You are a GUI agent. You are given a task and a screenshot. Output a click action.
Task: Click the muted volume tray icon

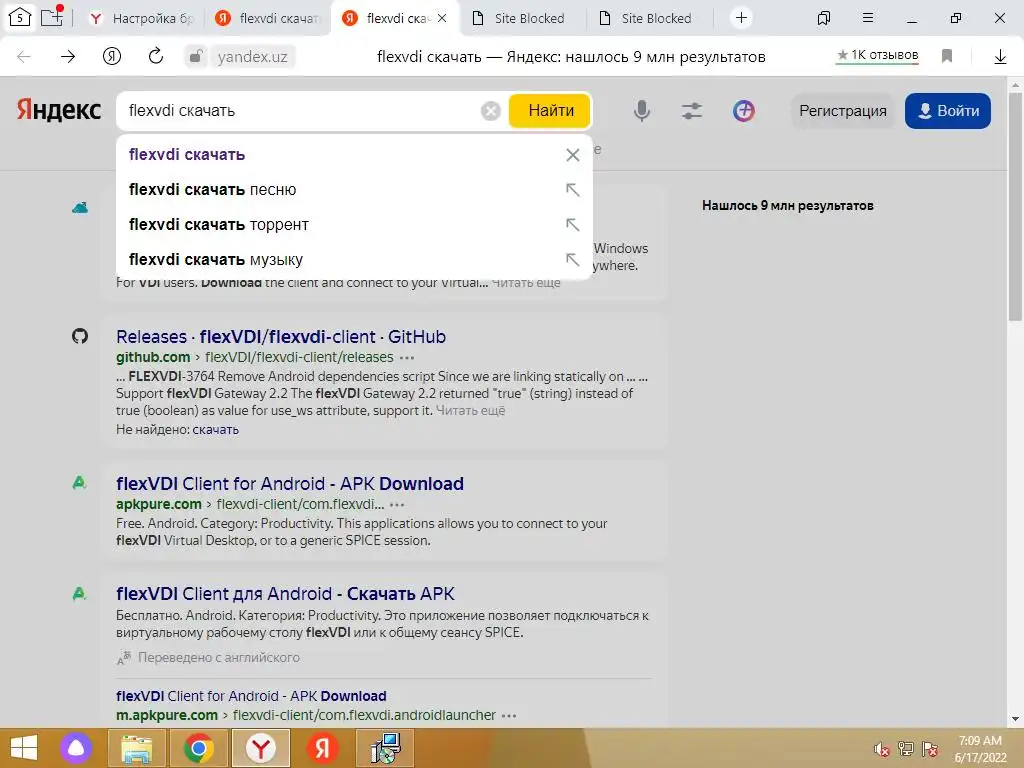coord(882,749)
